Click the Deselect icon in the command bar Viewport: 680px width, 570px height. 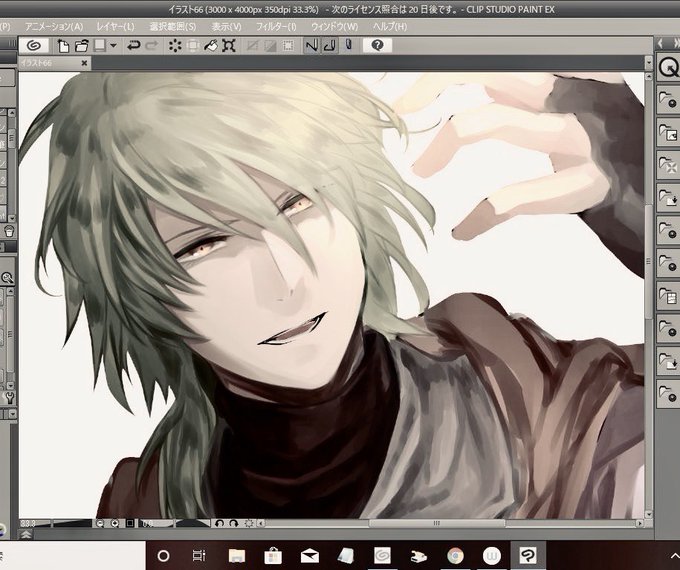click(x=252, y=46)
